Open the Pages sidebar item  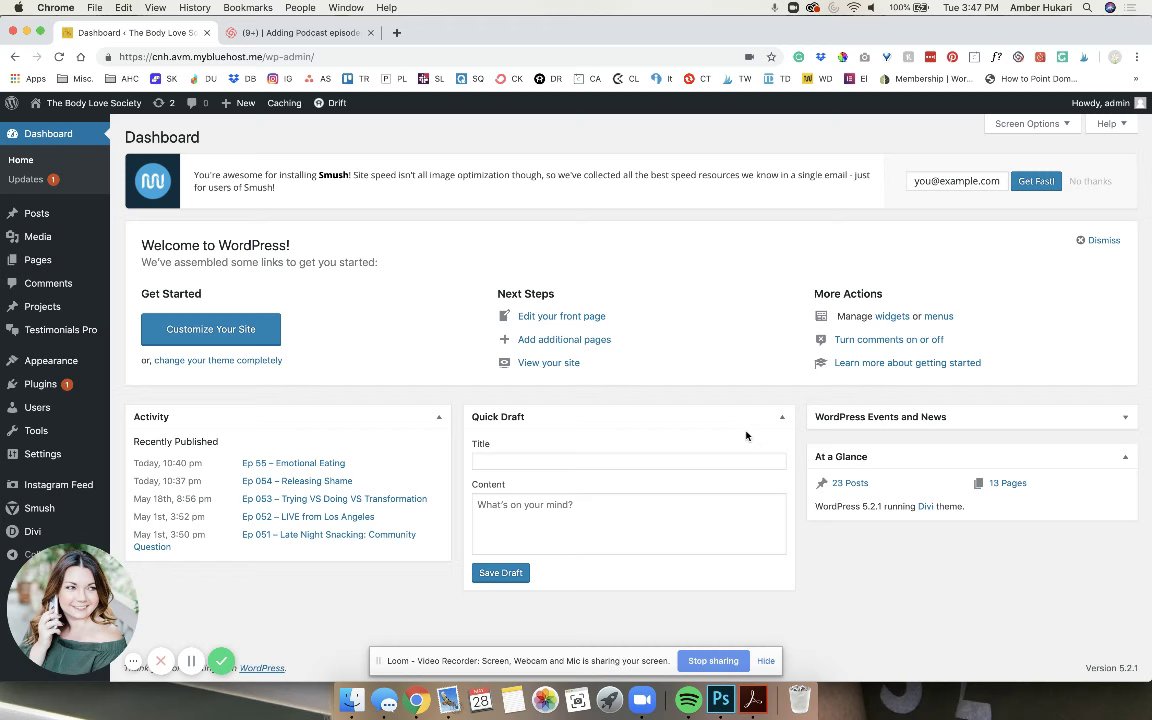click(37, 260)
